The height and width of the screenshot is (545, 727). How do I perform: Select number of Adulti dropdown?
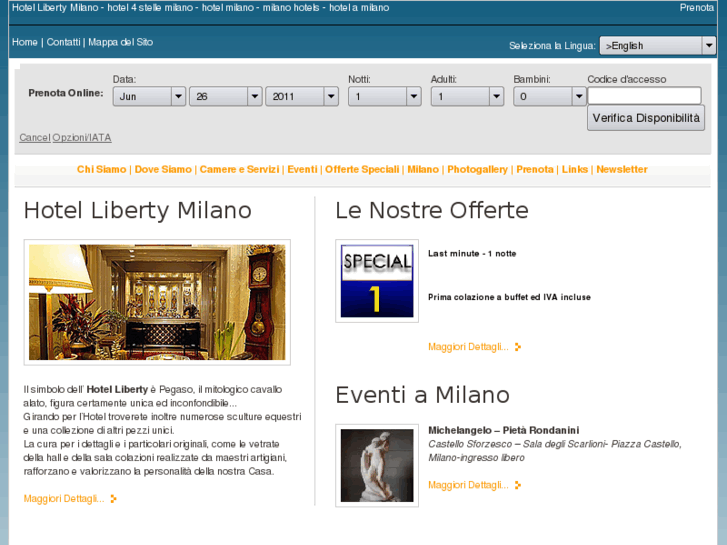tap(467, 97)
